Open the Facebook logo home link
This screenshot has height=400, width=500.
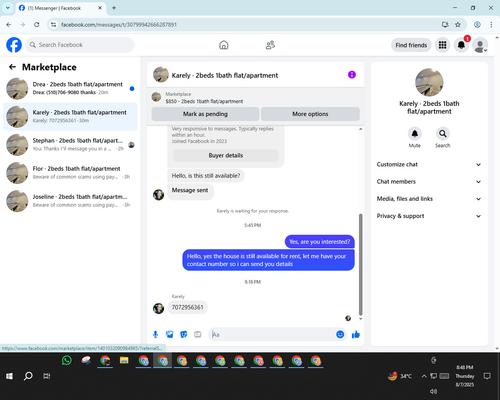click(x=14, y=45)
